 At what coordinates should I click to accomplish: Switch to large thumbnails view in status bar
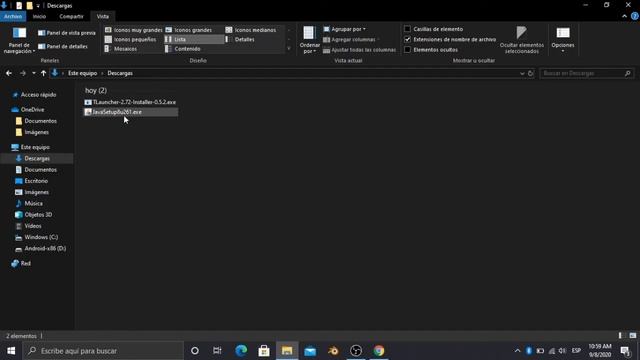tap(633, 336)
